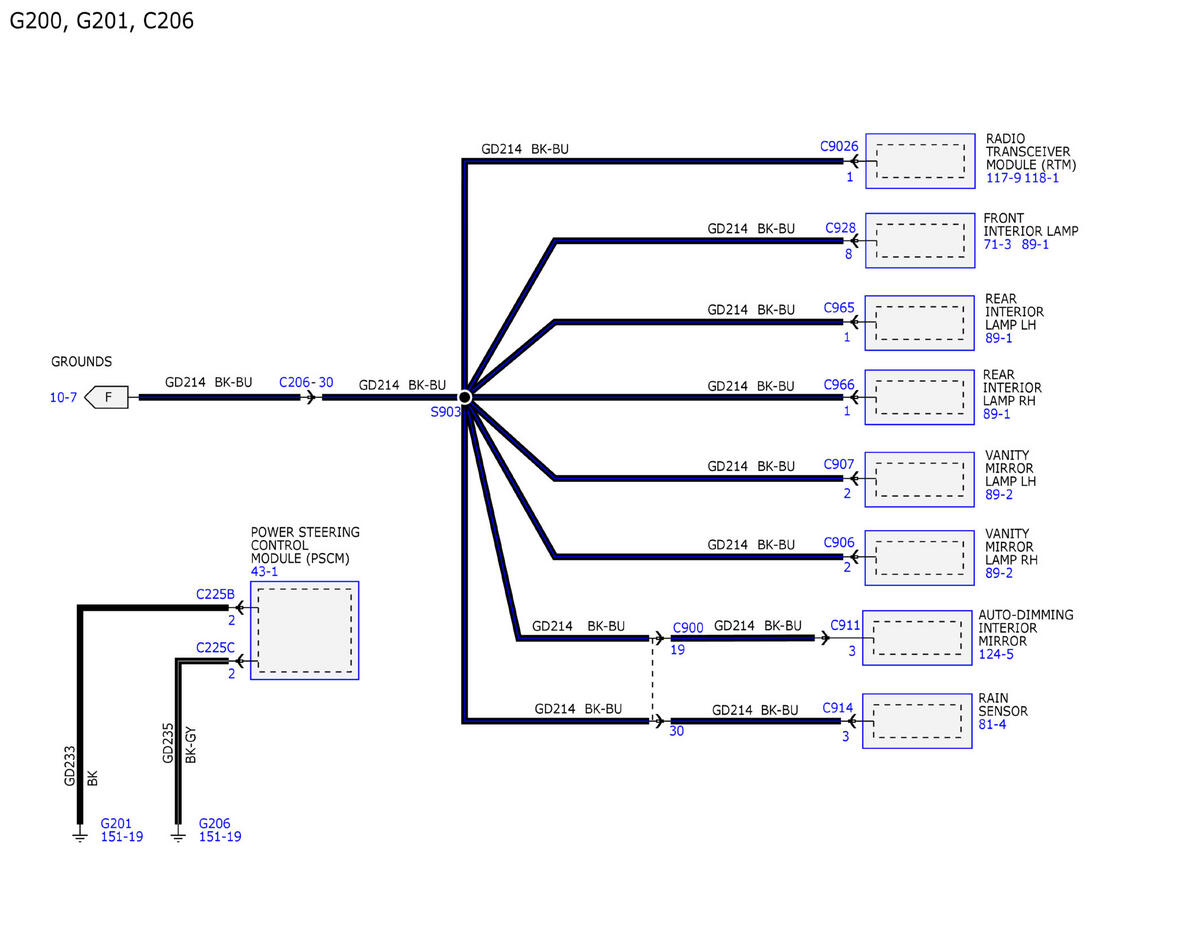The height and width of the screenshot is (927, 1200).
Task: Select the S903 splice junction dot
Action: (x=465, y=397)
